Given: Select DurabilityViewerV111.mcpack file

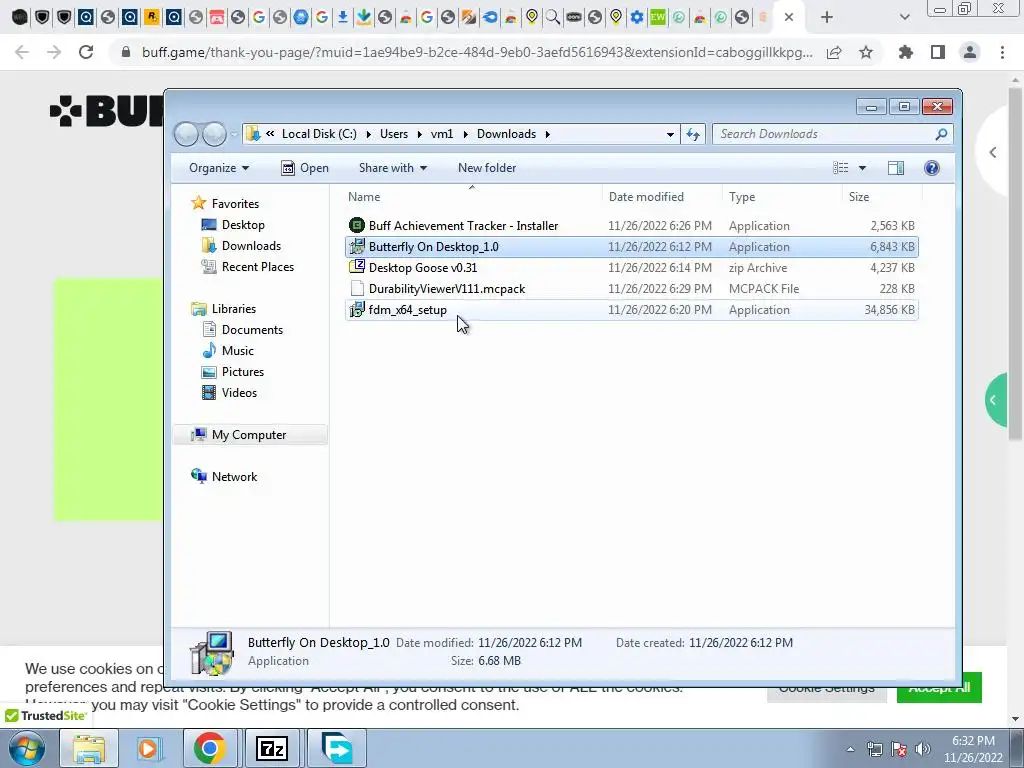Looking at the screenshot, I should 631,289.
